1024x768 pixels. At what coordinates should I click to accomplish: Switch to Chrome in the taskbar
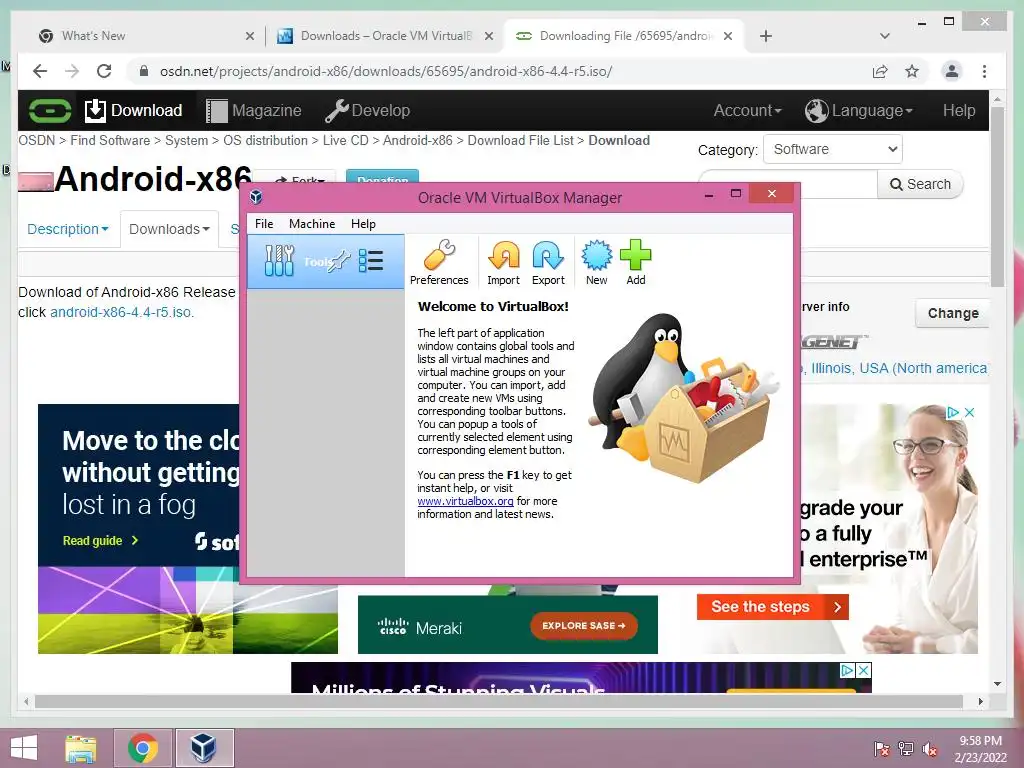(143, 748)
